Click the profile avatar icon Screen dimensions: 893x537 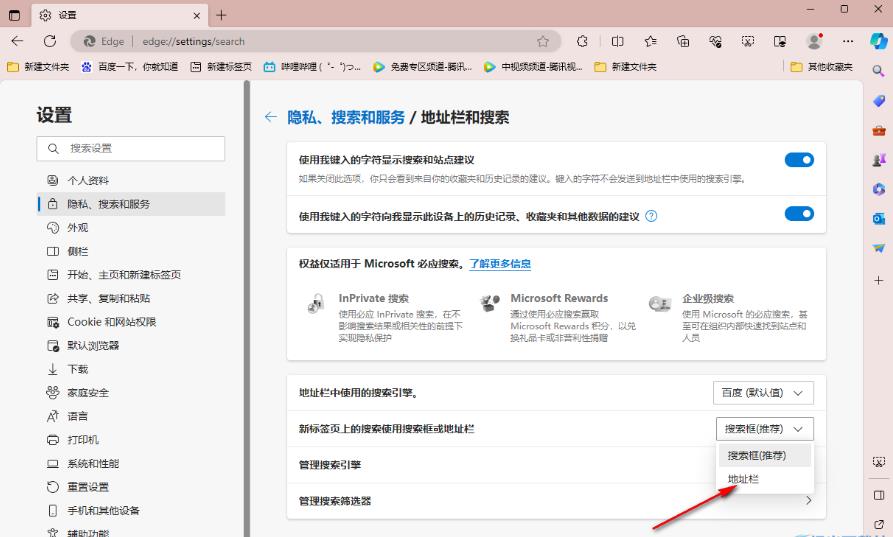[x=814, y=41]
